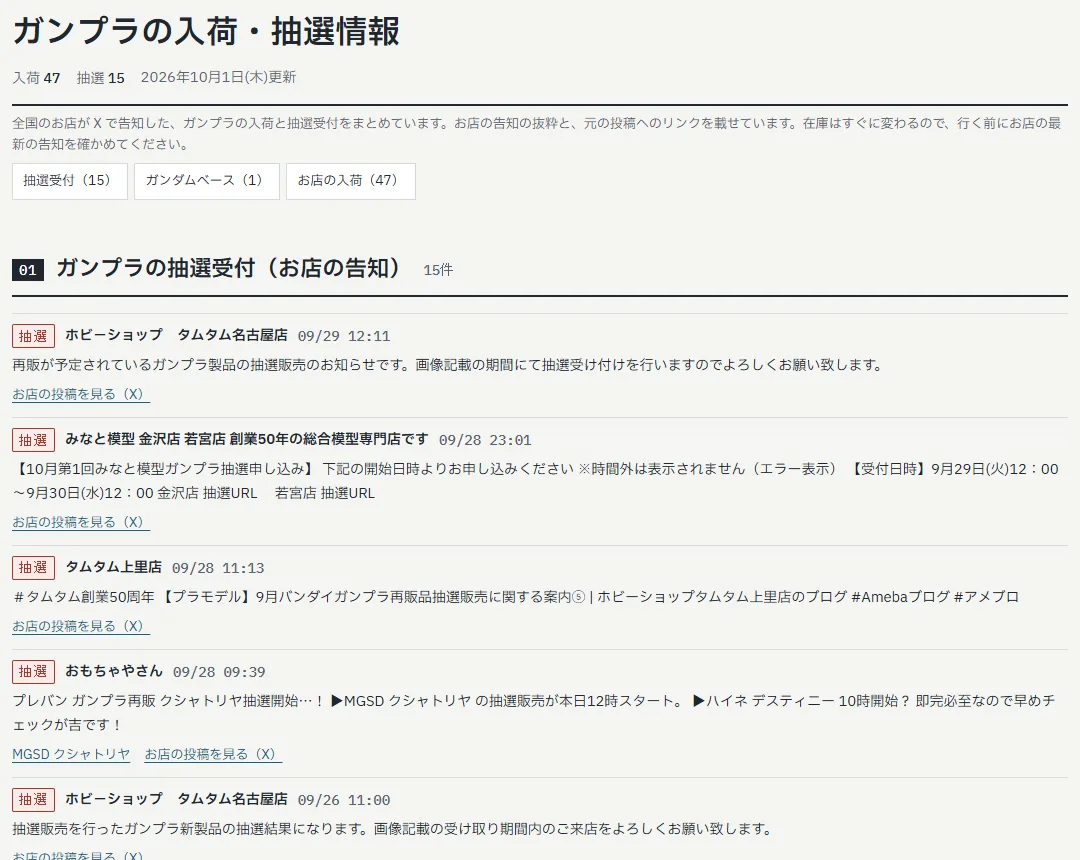The image size is (1080, 860).
Task: Open the 抽選受付（15）filter button
Action: click(x=70, y=181)
